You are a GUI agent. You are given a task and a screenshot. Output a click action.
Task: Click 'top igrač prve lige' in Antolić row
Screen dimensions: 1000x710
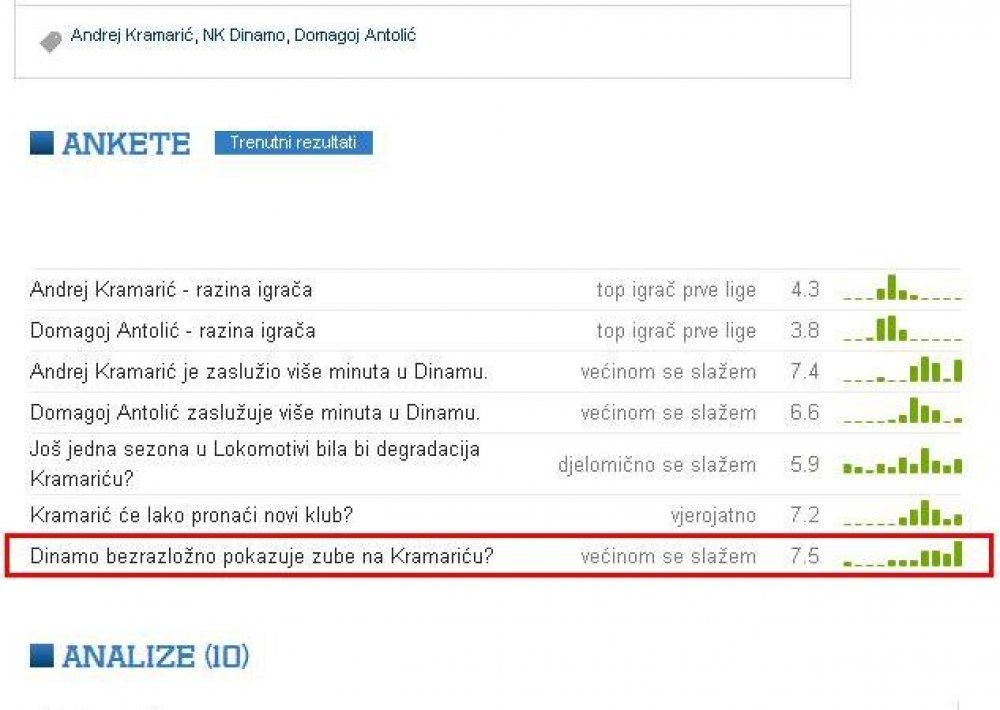pos(676,331)
